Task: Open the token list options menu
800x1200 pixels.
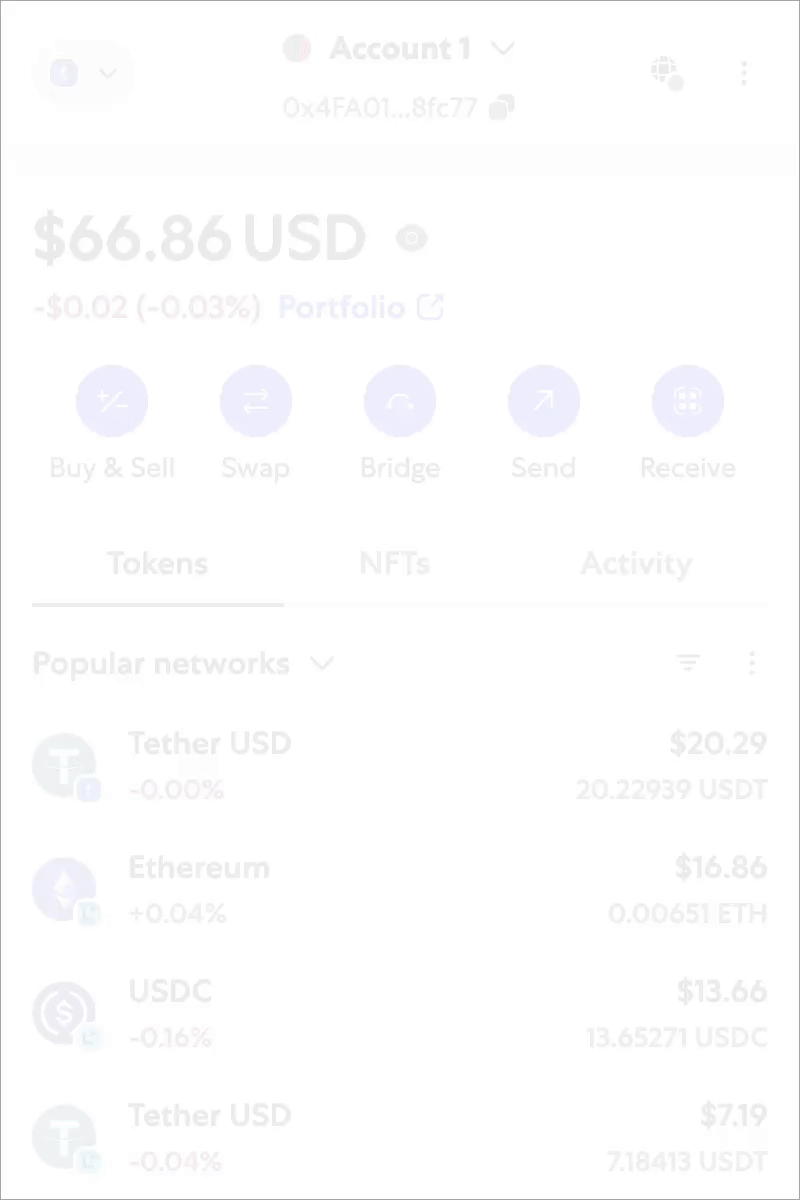Action: tap(752, 663)
